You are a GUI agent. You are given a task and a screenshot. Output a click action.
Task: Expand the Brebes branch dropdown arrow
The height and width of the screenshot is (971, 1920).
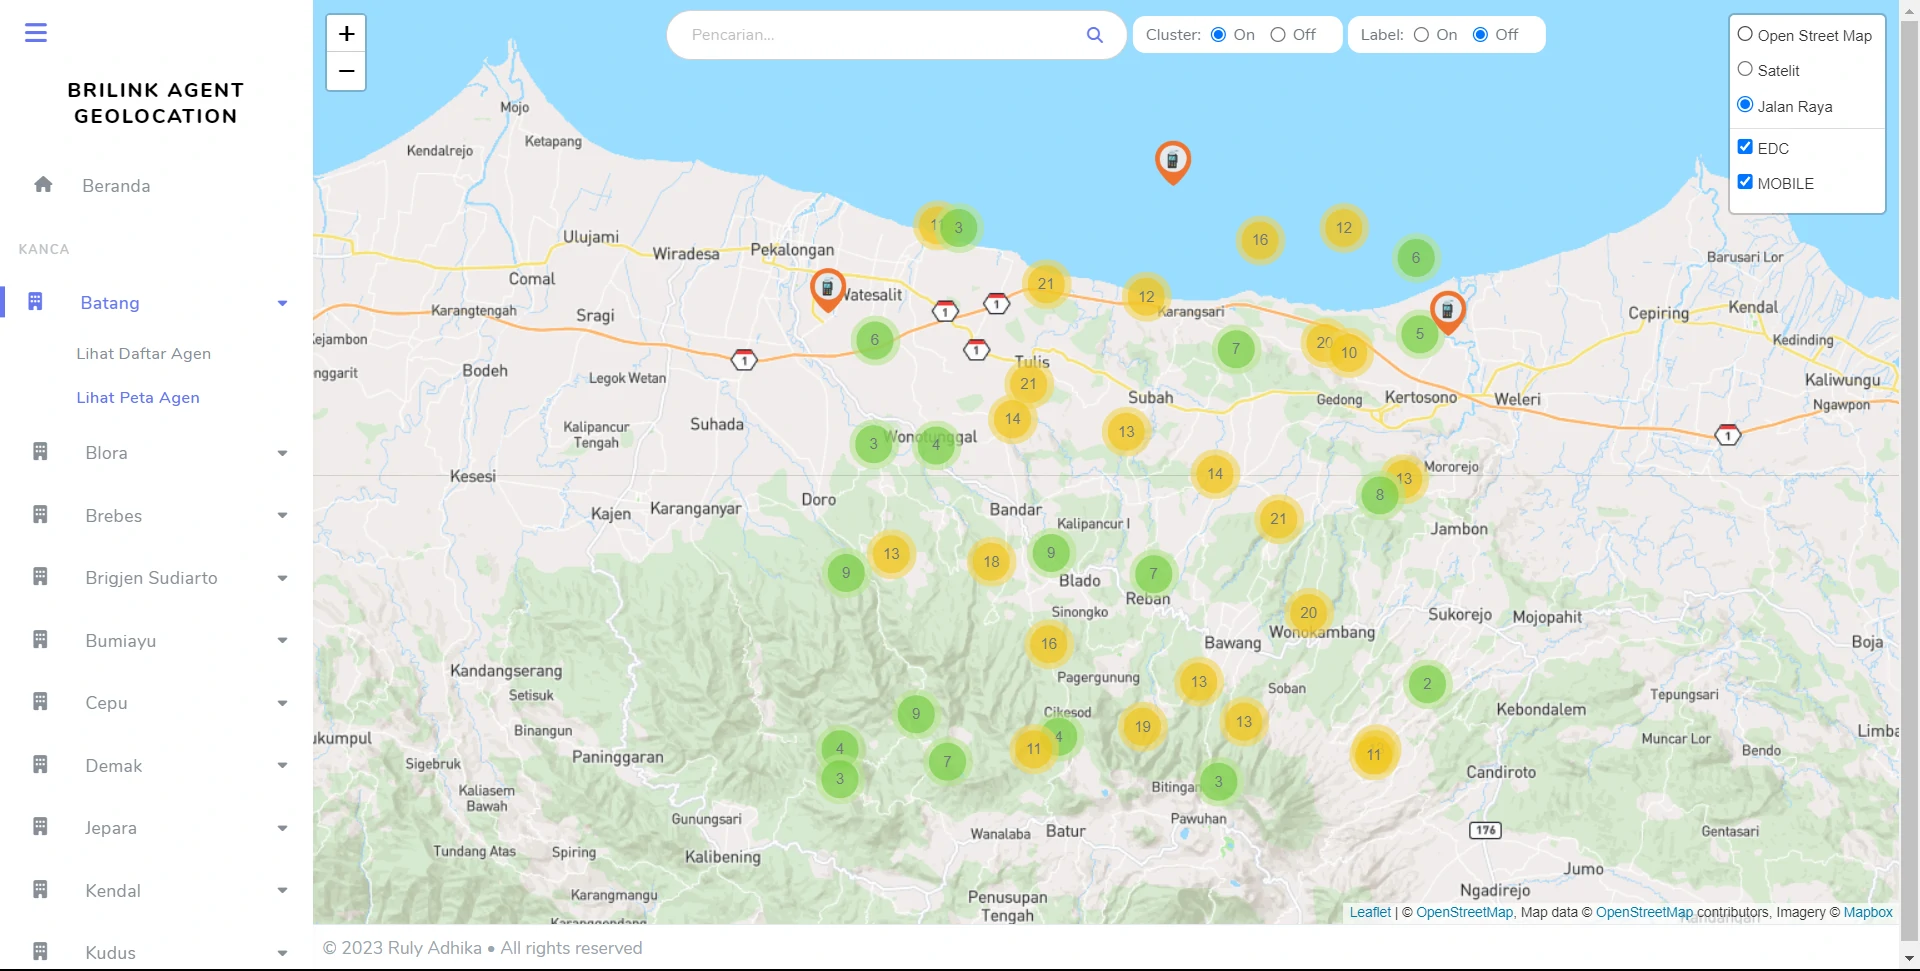[282, 516]
